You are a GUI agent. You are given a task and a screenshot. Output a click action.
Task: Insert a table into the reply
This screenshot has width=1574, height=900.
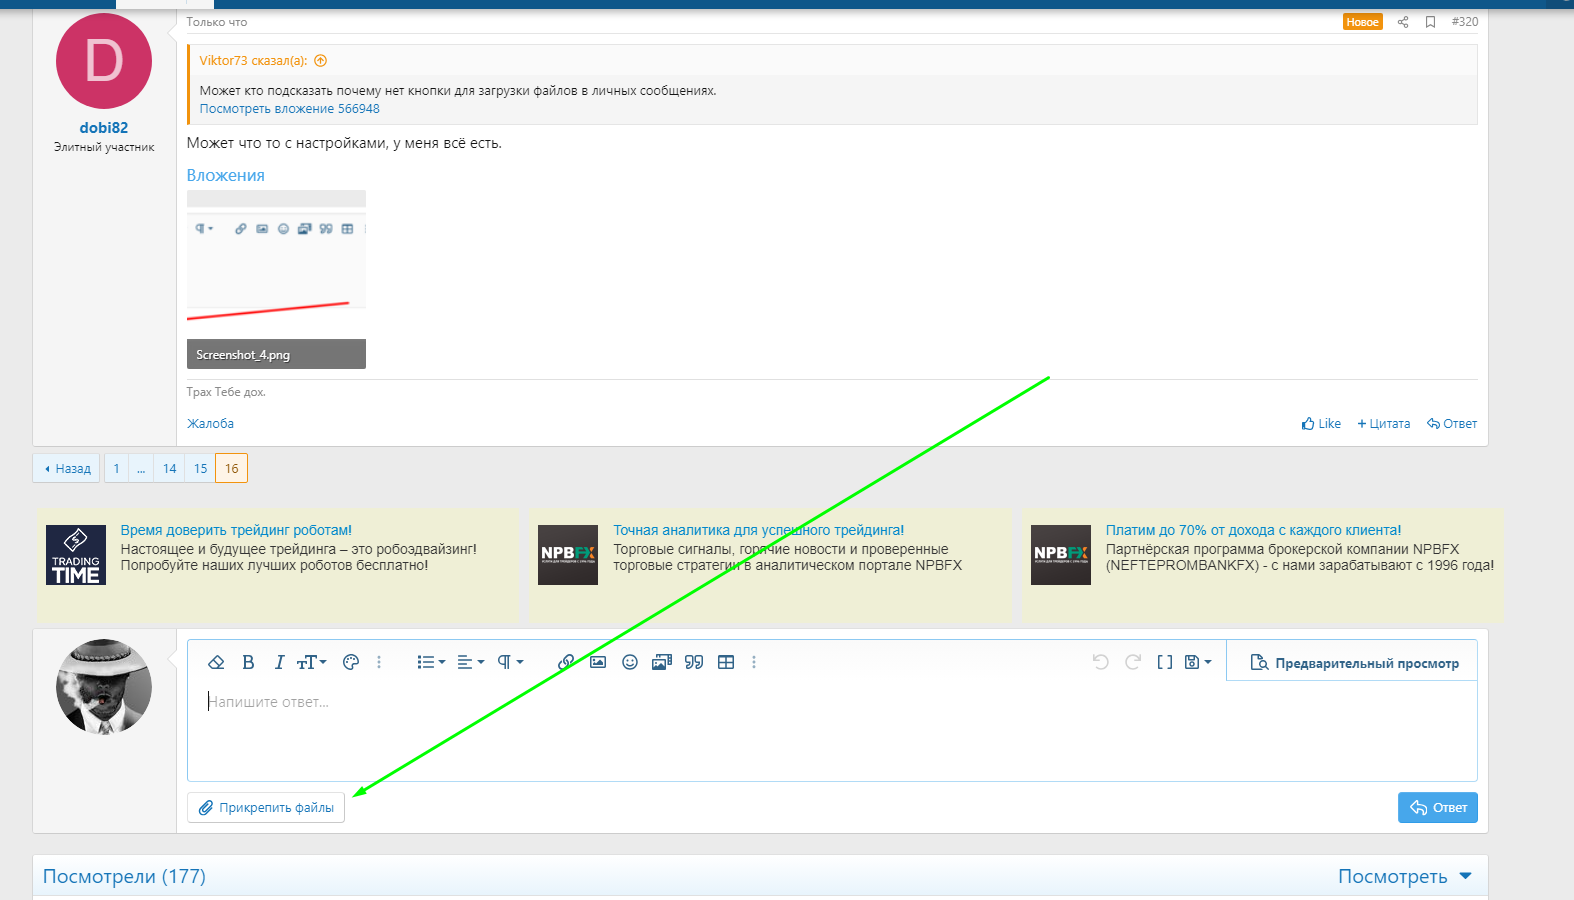726,662
